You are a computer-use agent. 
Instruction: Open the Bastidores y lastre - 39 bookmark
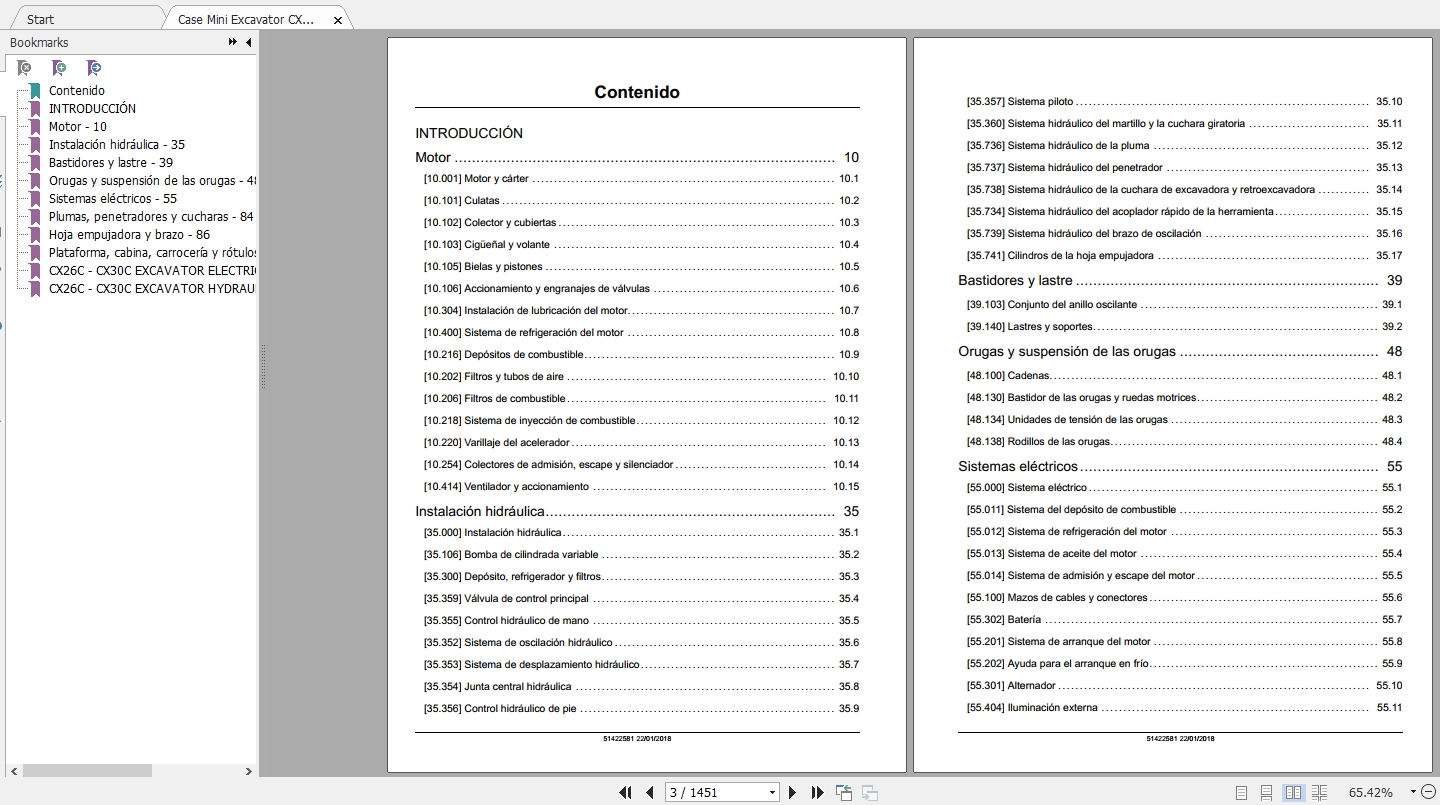pyautogui.click(x=111, y=163)
